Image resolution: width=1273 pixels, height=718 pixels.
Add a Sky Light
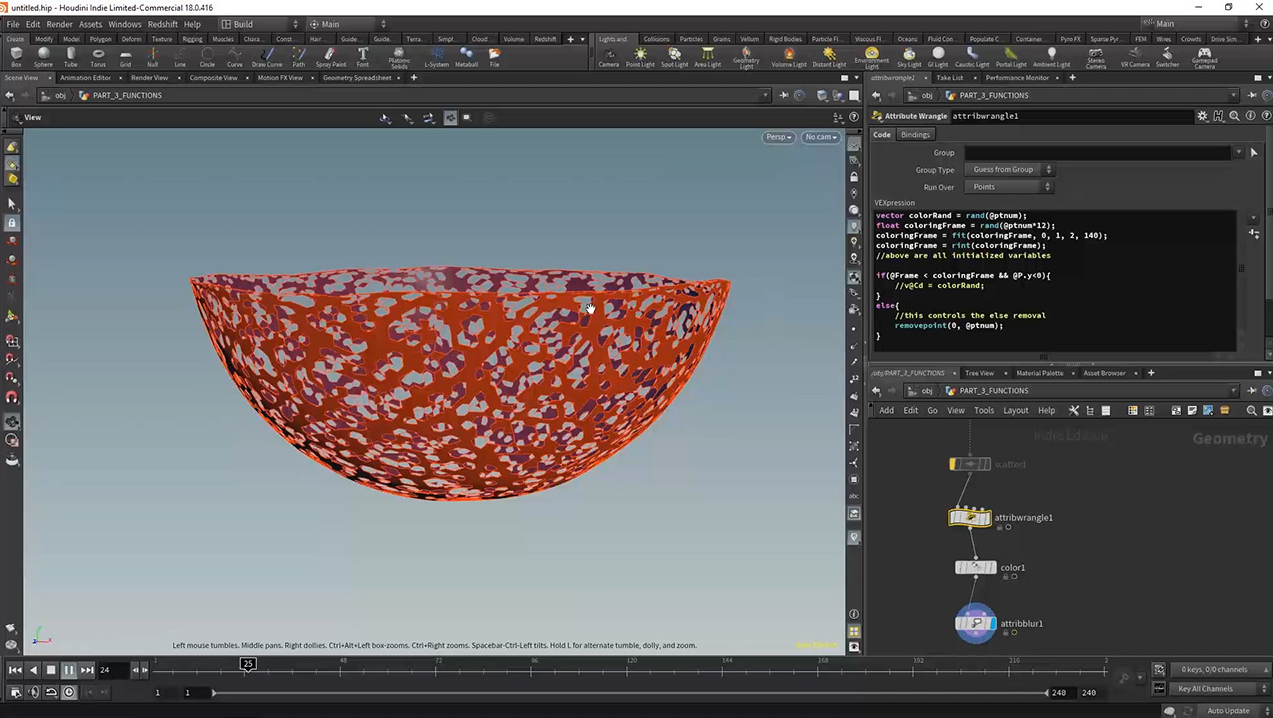[x=909, y=56]
